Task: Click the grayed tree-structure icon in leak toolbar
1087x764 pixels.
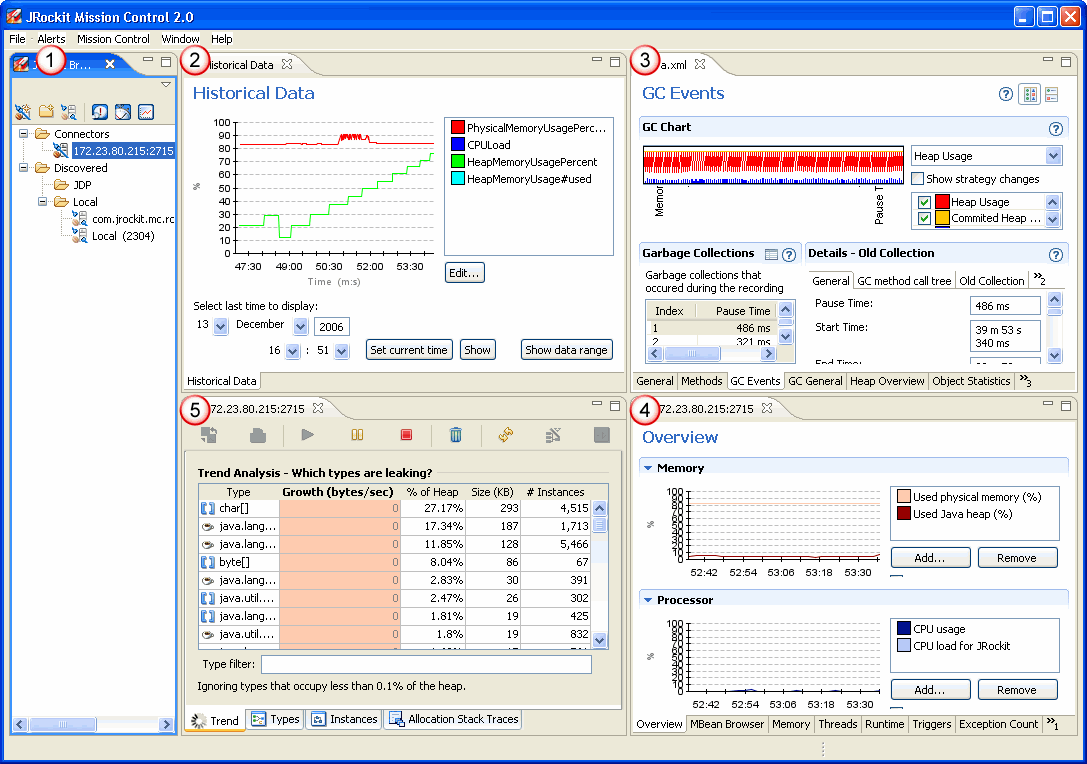Action: 553,435
